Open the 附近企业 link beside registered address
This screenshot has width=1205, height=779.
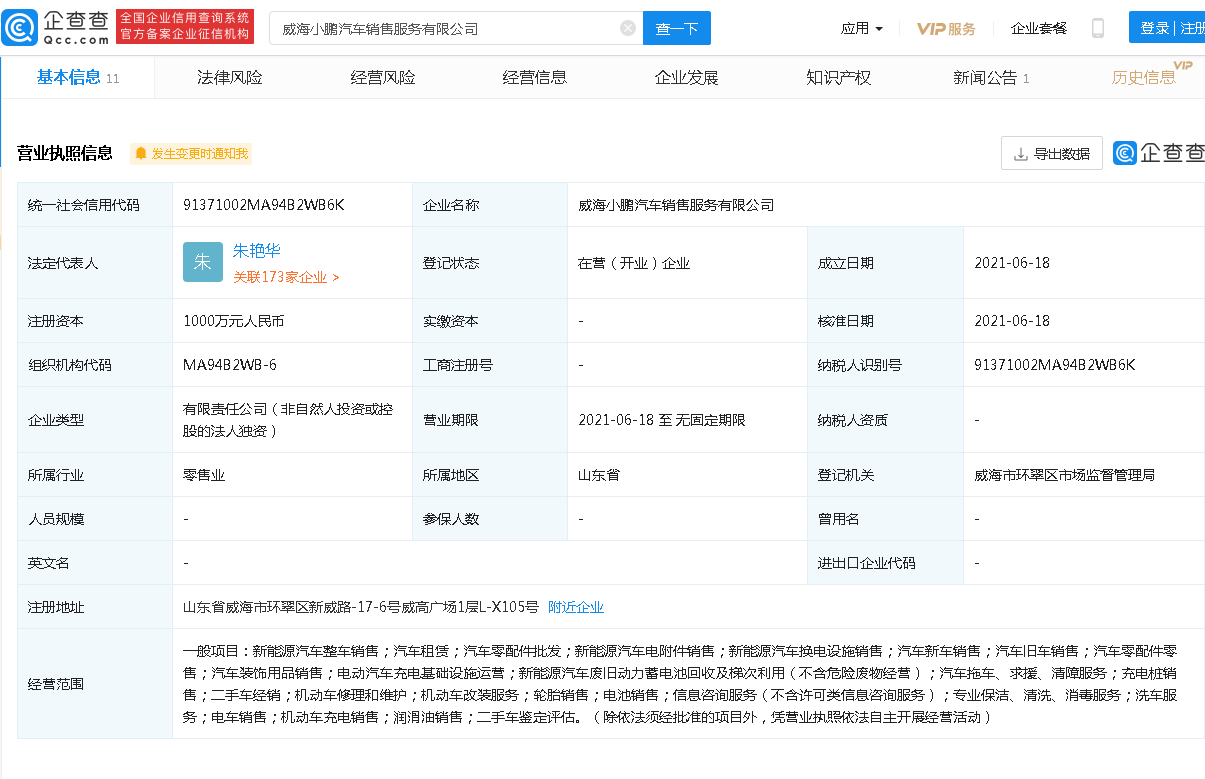coord(574,607)
